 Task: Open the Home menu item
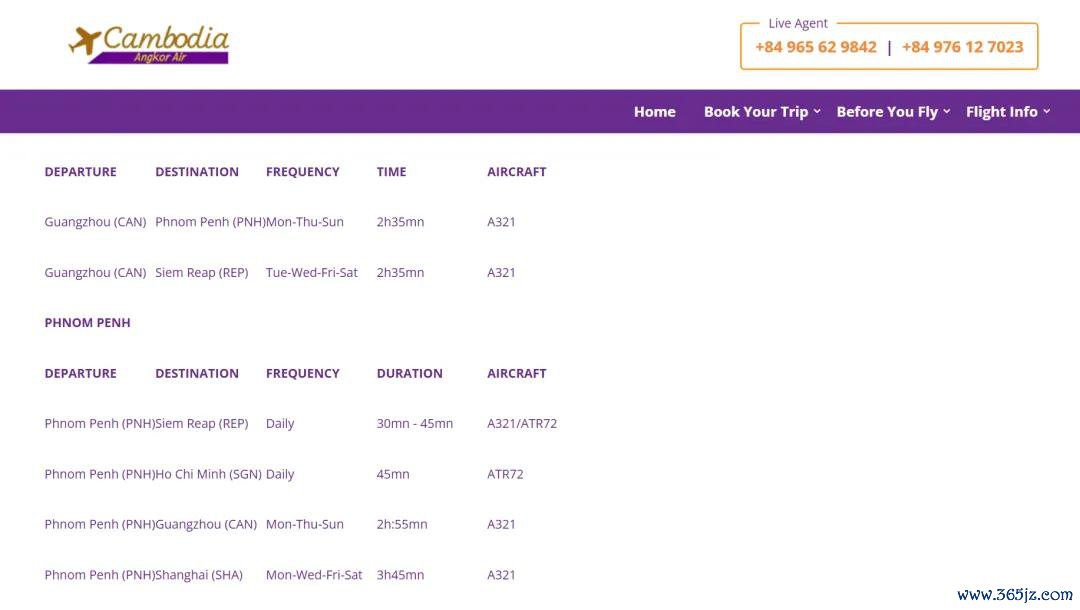tap(654, 112)
